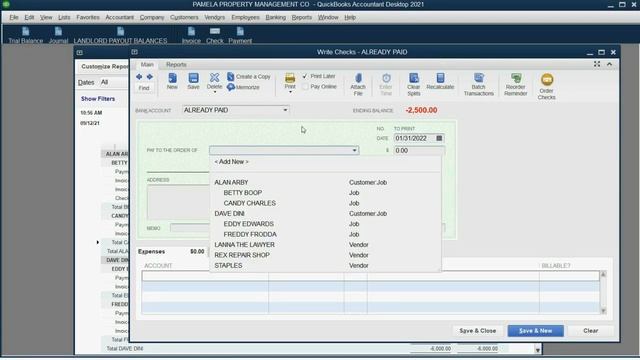Open the Journal shortcut icon
This screenshot has width=640, height=360.
pyautogui.click(x=58, y=35)
